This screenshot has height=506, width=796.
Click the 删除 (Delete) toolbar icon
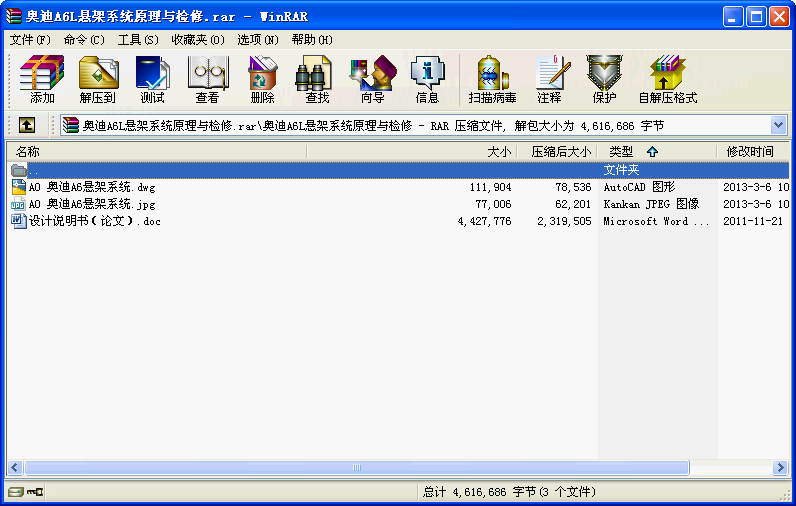click(x=262, y=79)
